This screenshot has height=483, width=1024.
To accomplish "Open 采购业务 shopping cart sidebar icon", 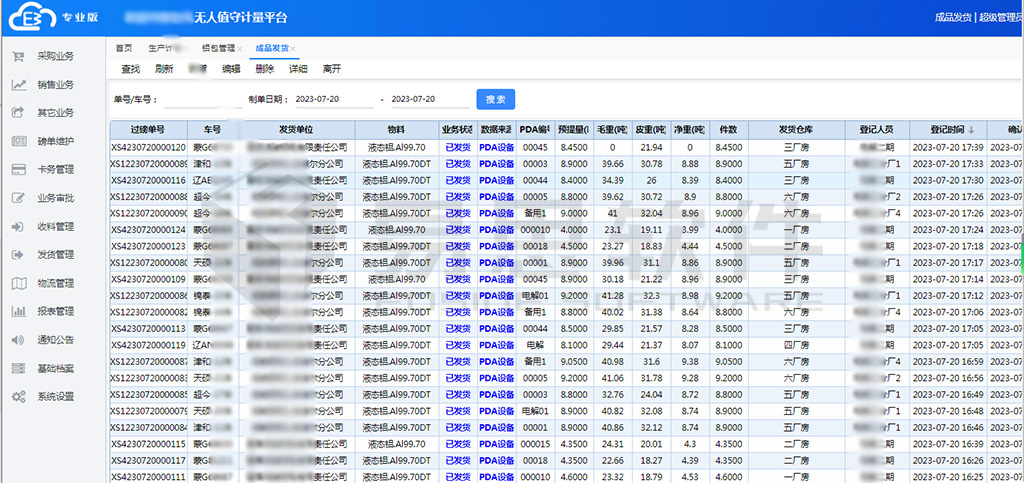I will (x=18, y=57).
